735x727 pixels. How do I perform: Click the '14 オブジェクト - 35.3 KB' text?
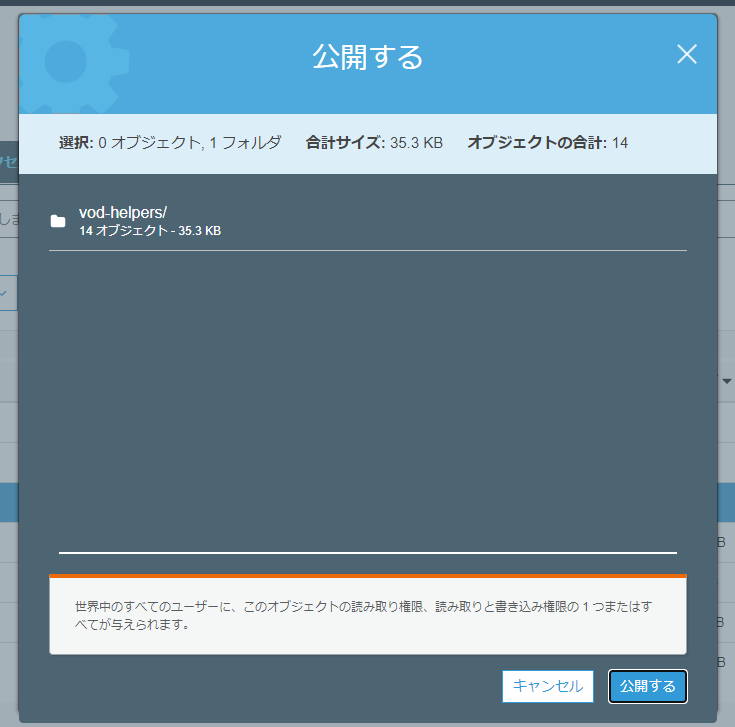[150, 231]
